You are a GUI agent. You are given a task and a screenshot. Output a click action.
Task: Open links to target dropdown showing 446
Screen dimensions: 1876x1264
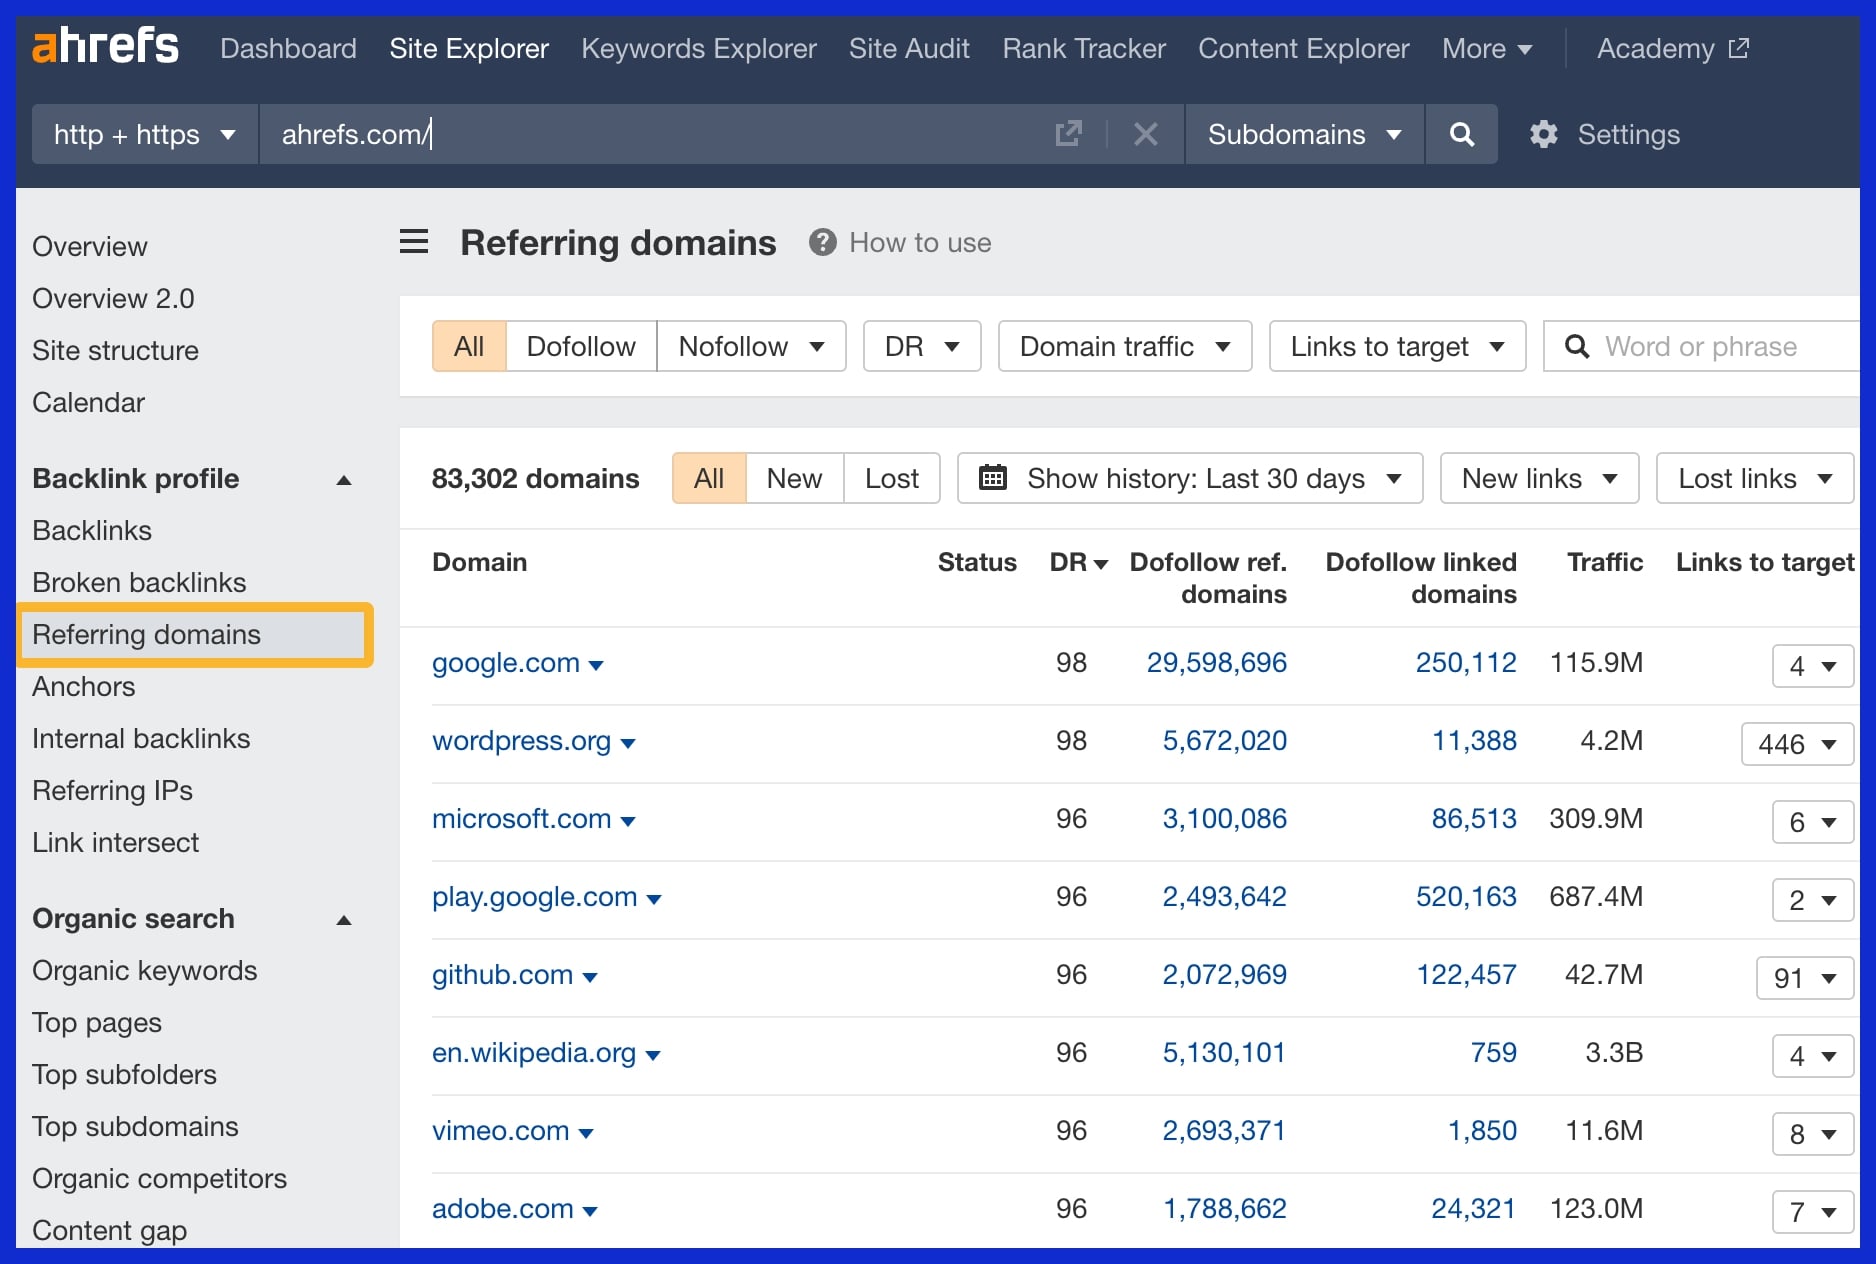1797,744
